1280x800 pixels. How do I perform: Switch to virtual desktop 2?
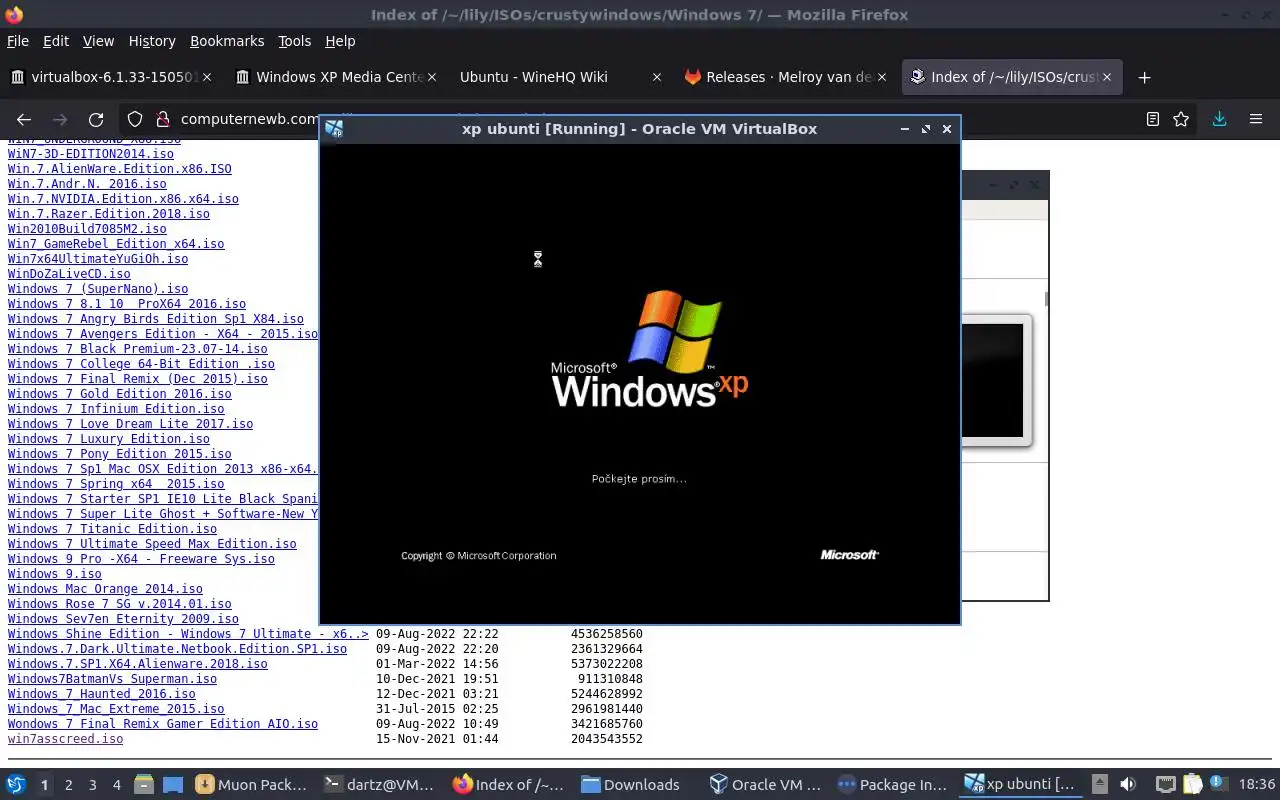[68, 785]
